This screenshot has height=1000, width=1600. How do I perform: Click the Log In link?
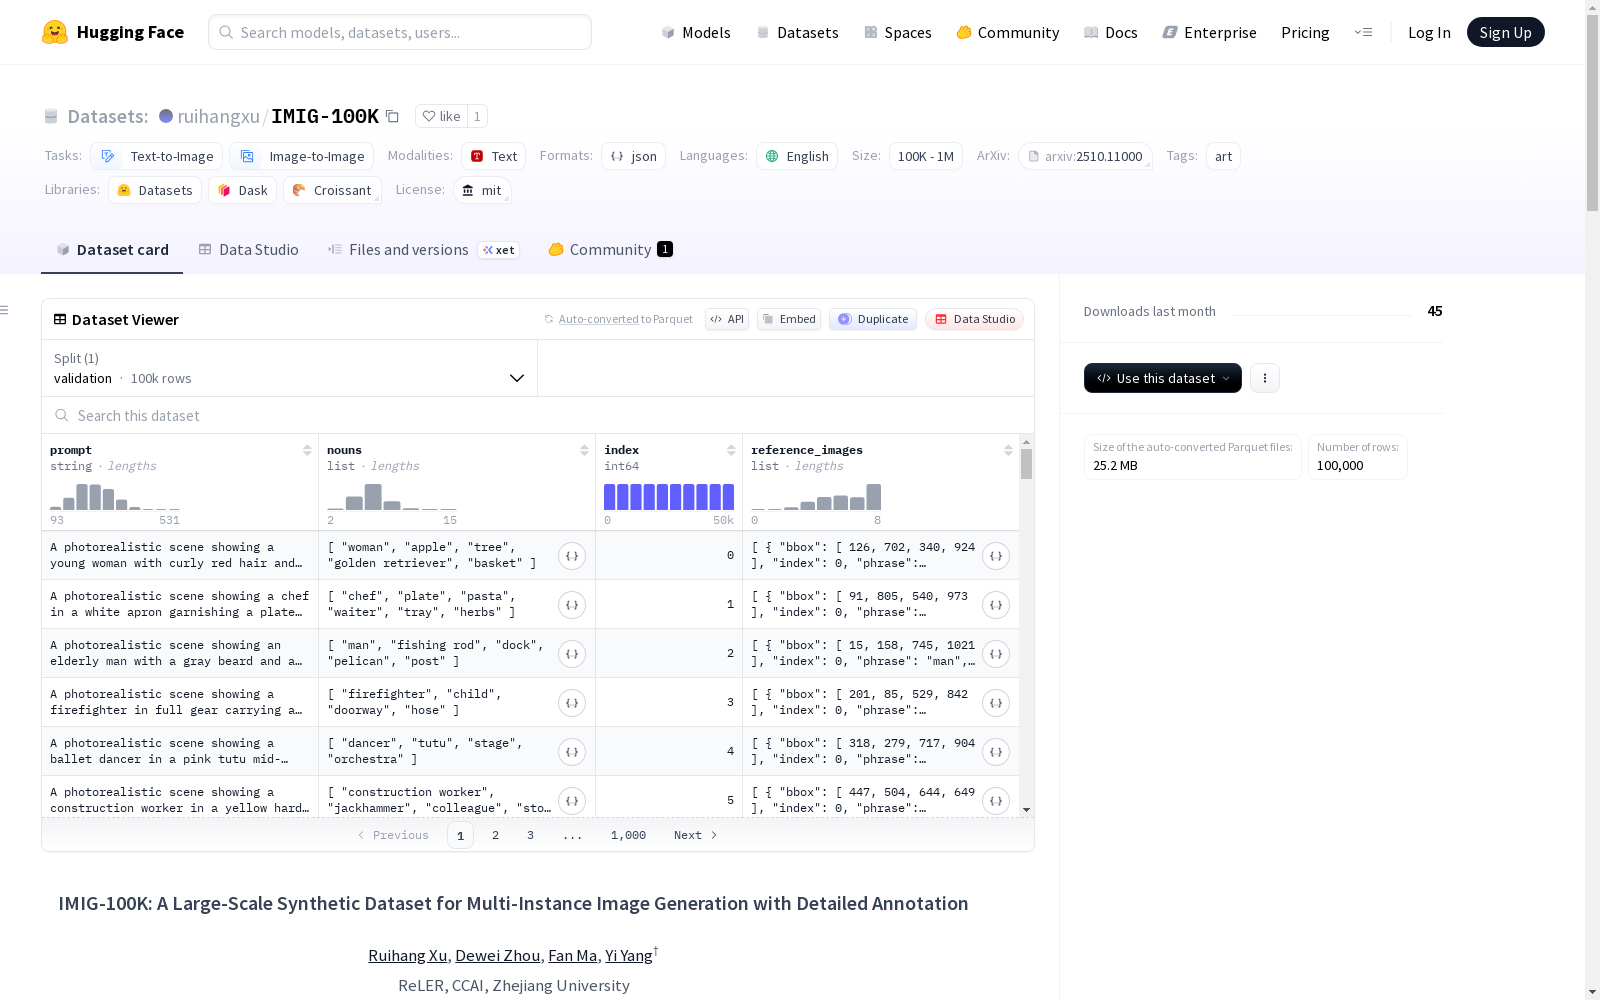point(1429,32)
